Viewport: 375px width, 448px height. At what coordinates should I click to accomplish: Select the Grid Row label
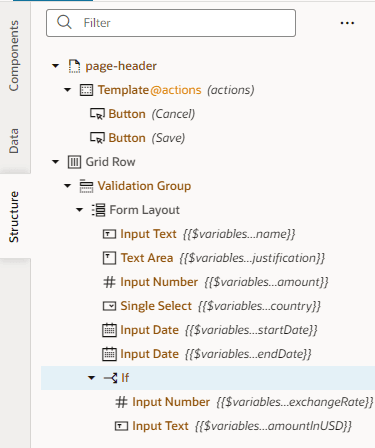tap(110, 162)
